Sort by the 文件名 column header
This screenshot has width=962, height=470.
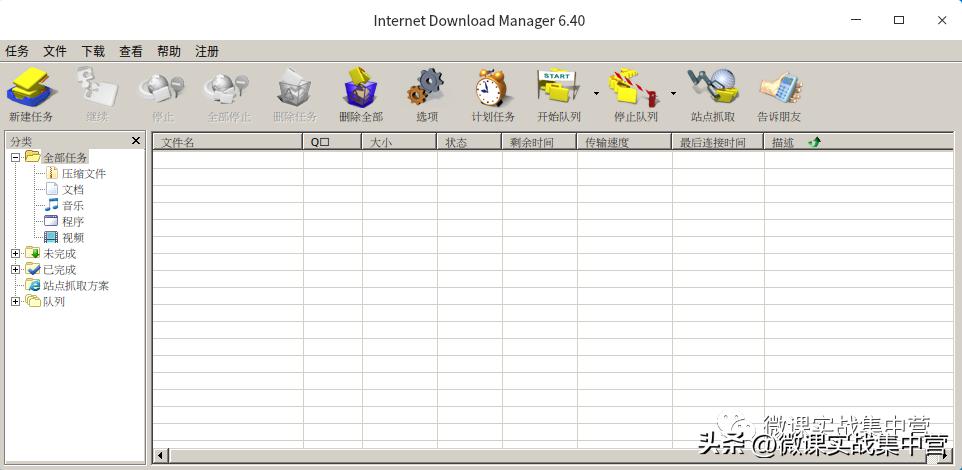pyautogui.click(x=228, y=142)
